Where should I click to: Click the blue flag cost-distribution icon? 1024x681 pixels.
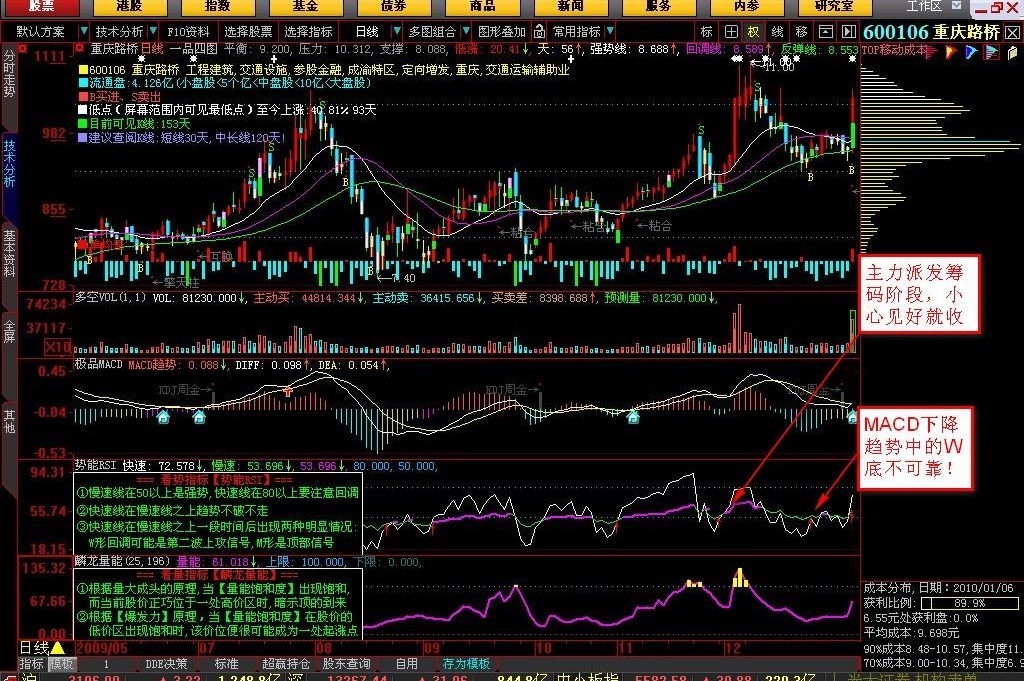(x=971, y=52)
